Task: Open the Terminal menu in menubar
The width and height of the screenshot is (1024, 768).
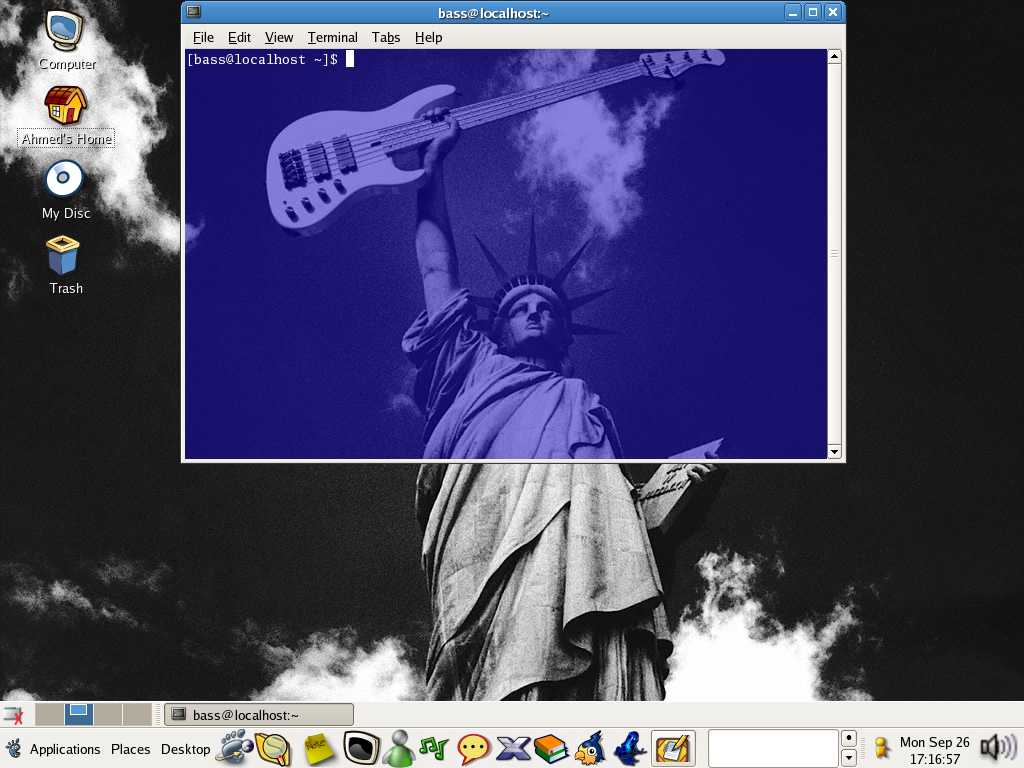Action: coord(332,37)
